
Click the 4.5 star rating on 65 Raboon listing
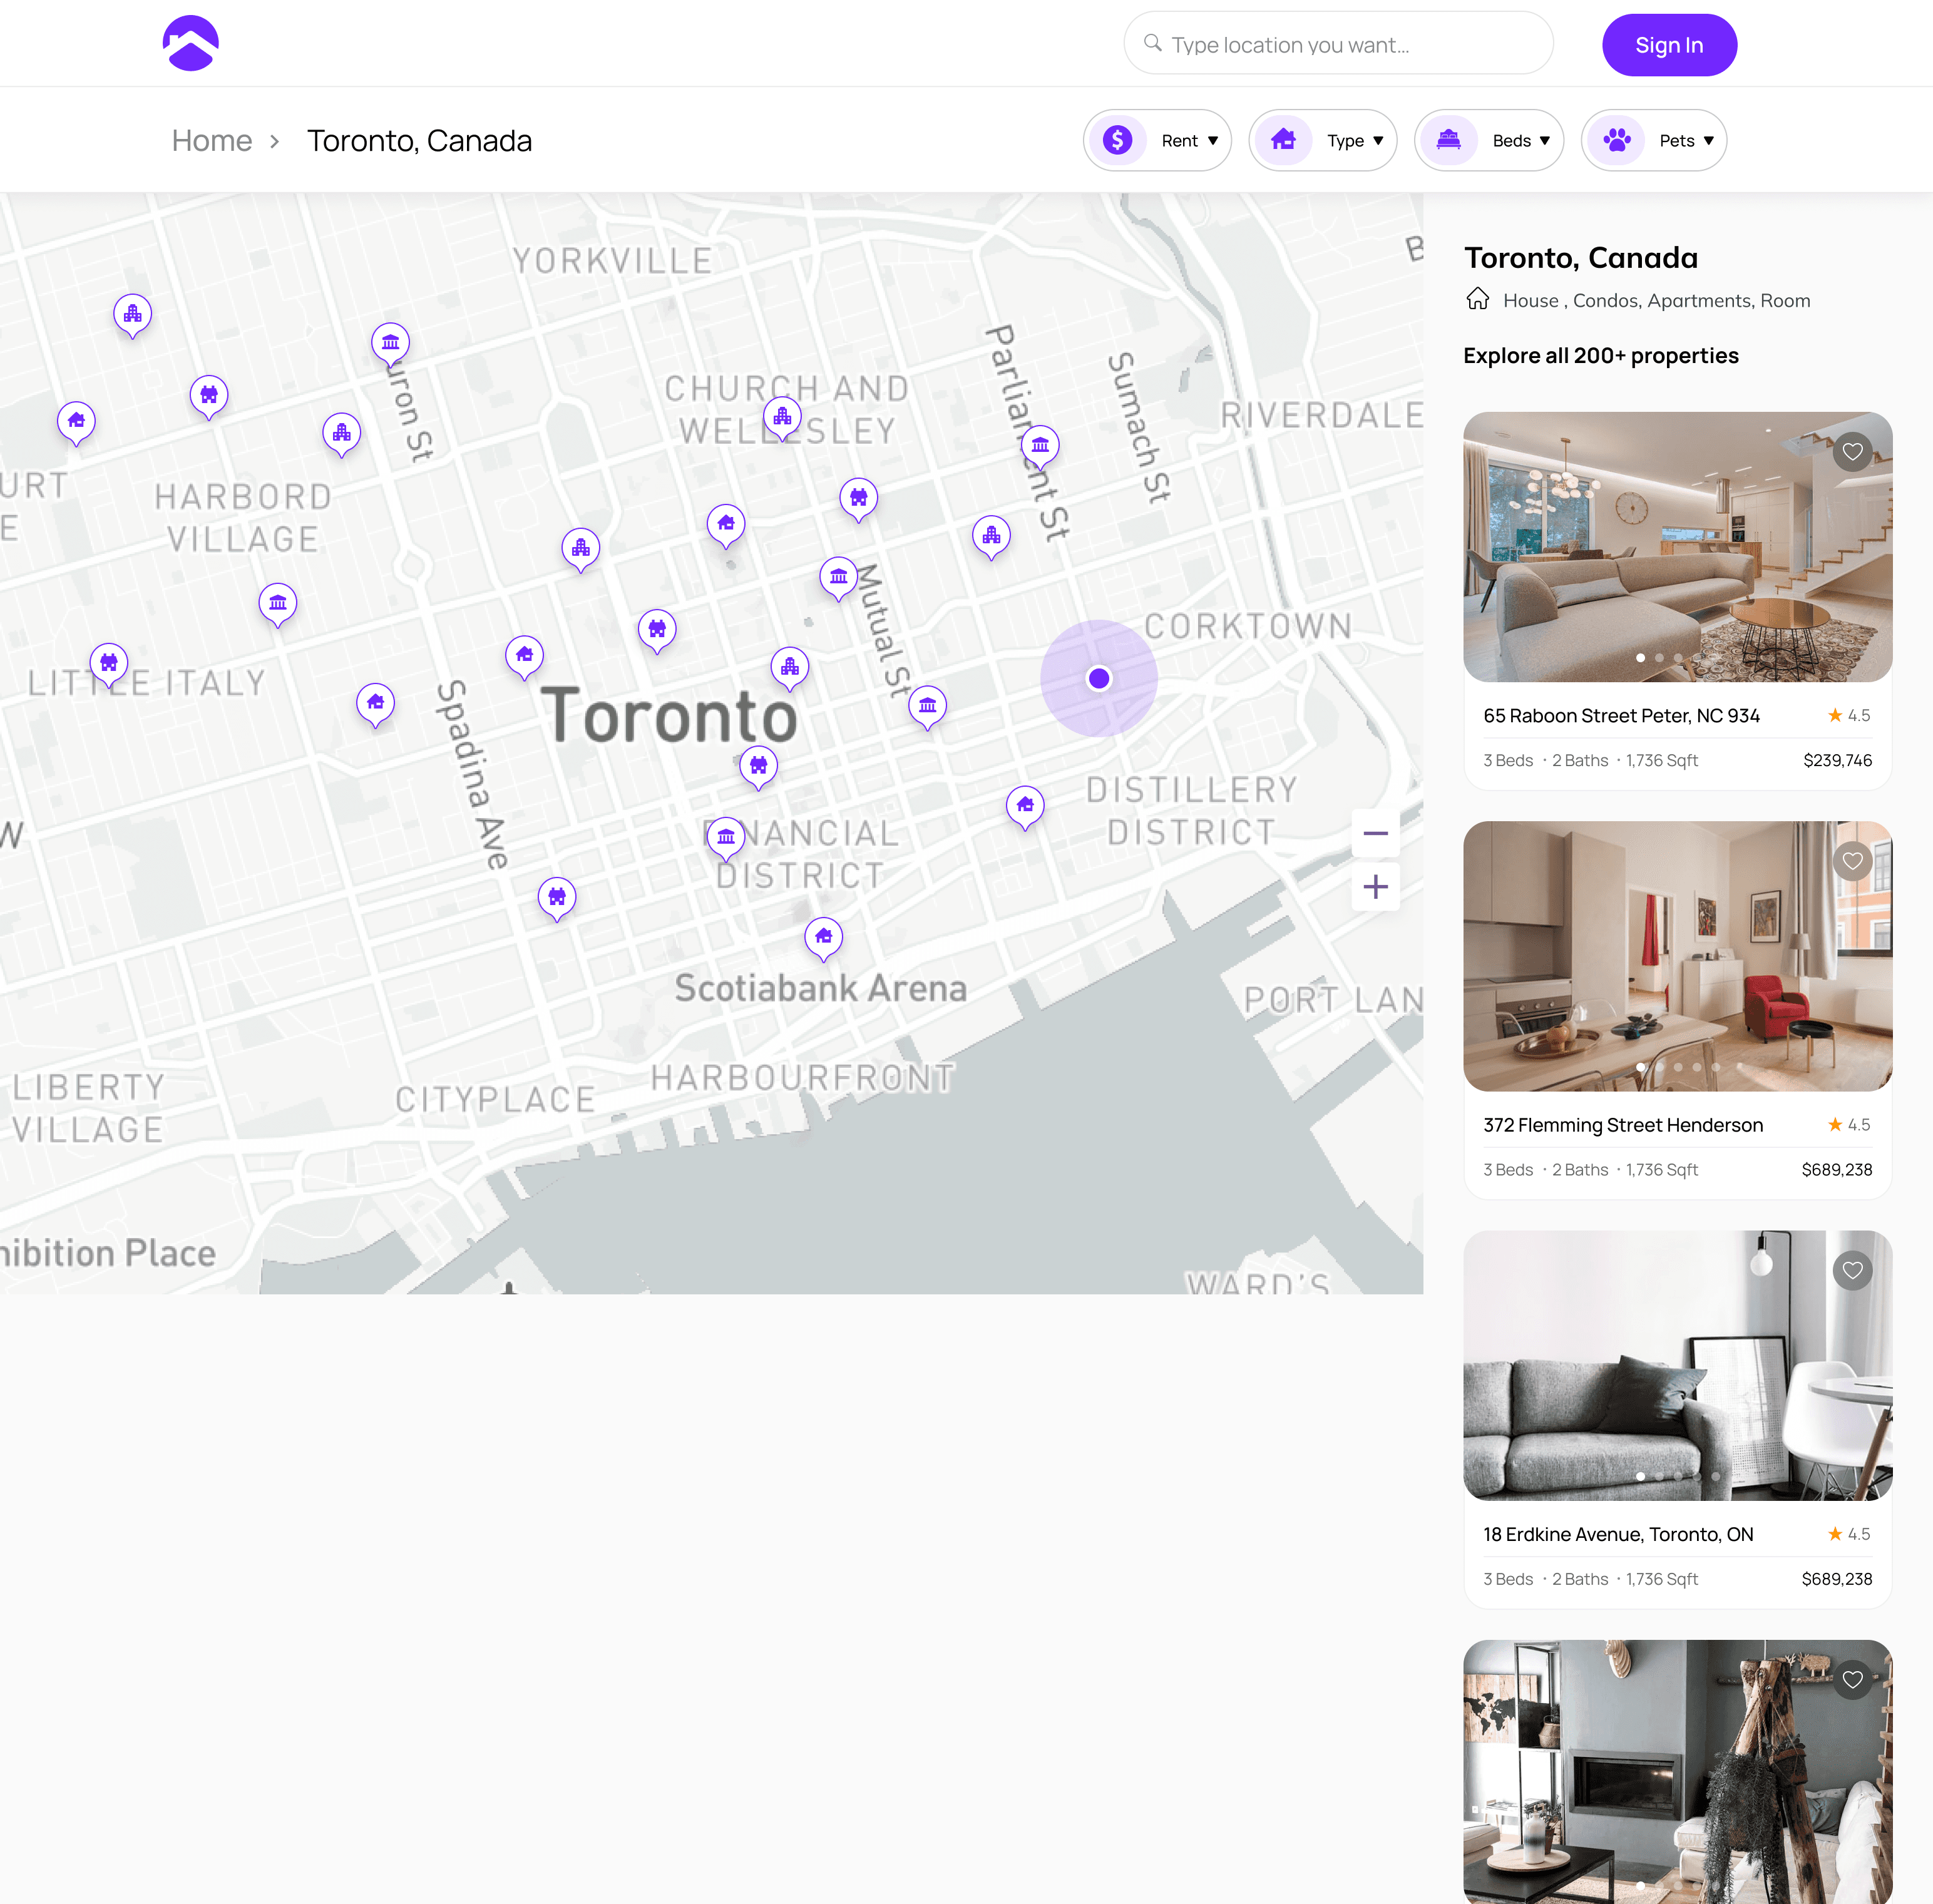[1849, 716]
